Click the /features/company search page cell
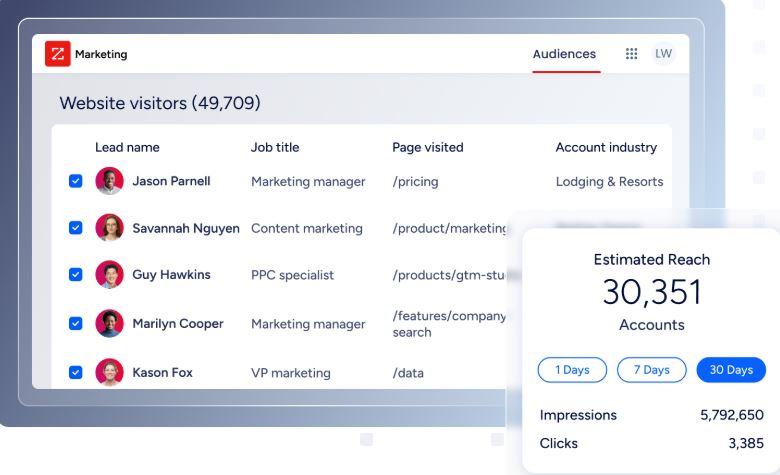This screenshot has height=475, width=780. (x=449, y=324)
